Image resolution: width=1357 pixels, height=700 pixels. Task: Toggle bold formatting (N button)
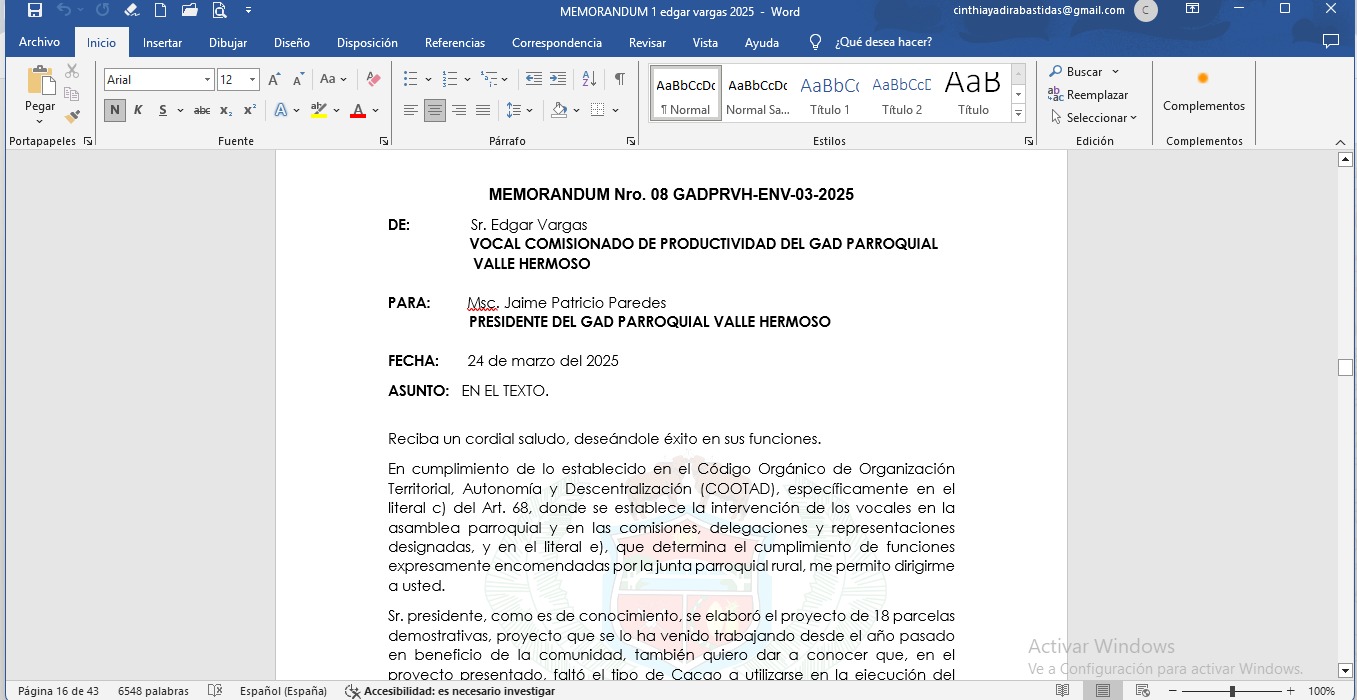[115, 110]
